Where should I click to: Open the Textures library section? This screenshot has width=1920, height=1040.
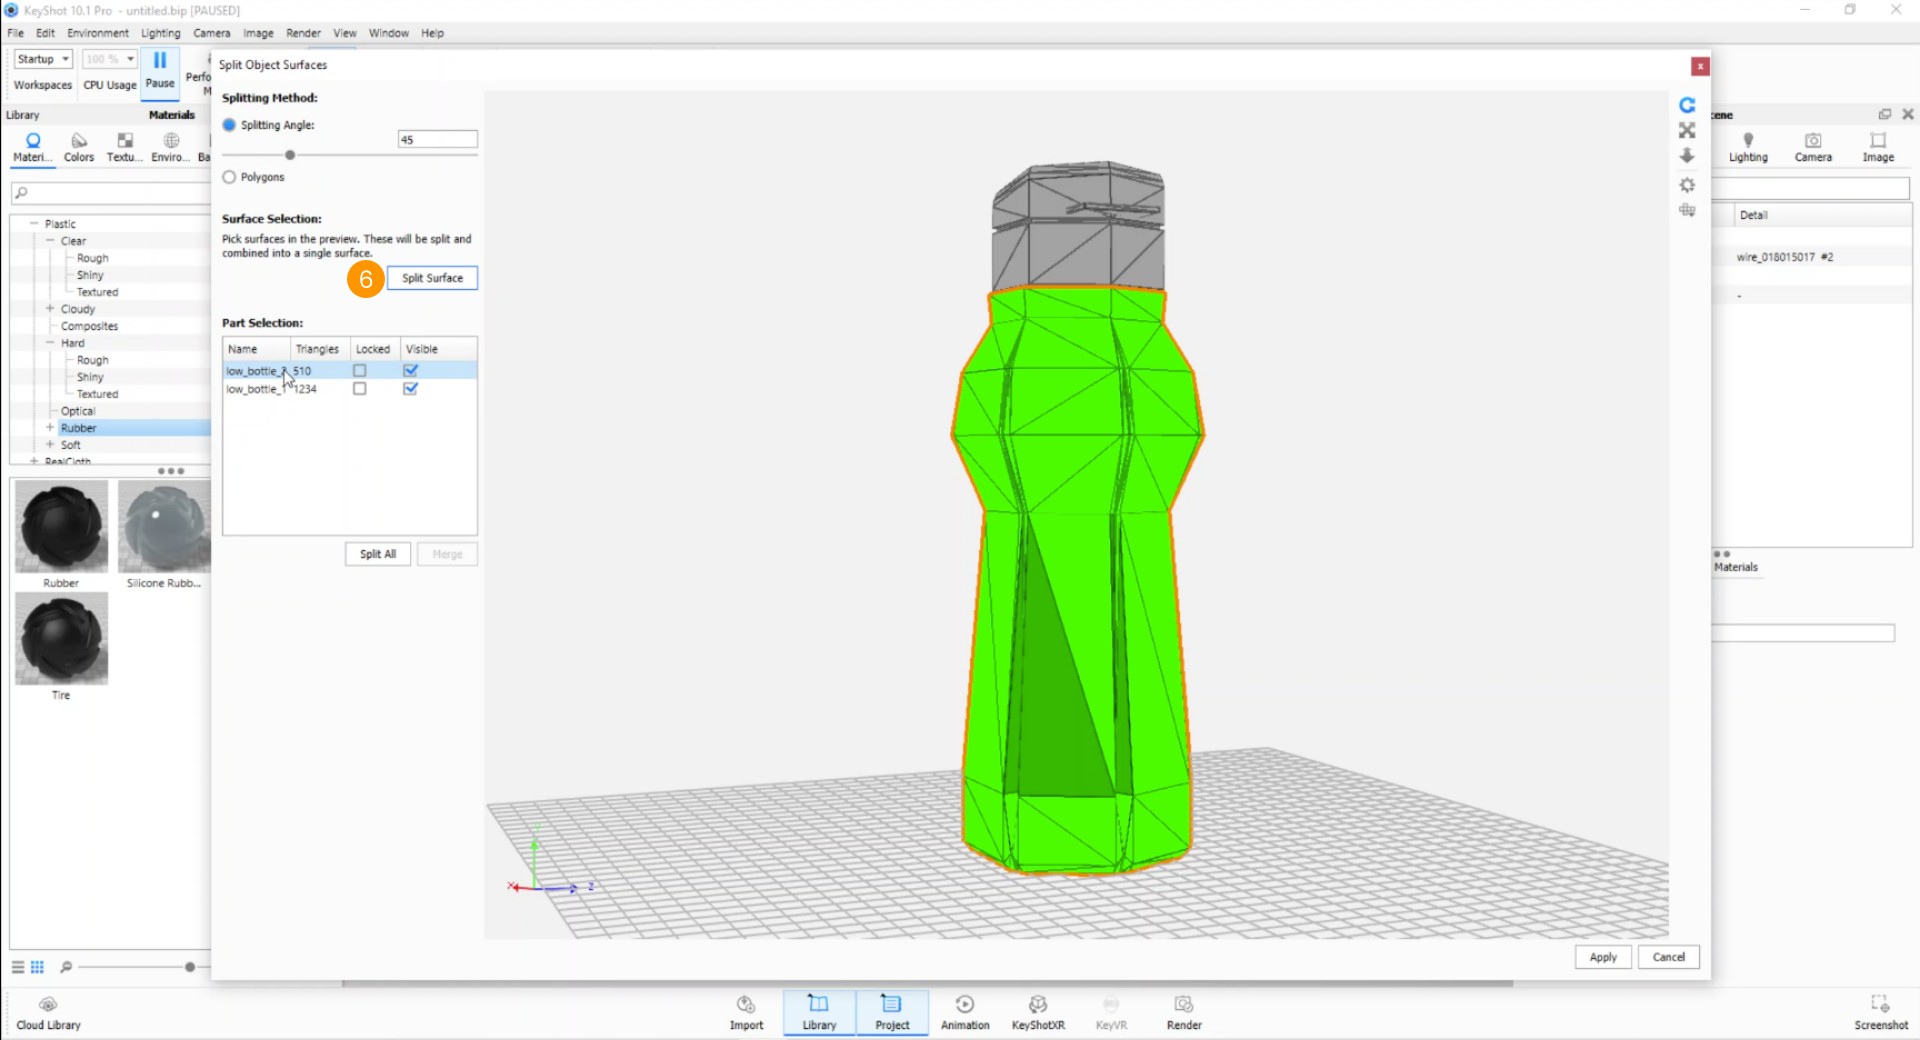click(123, 145)
